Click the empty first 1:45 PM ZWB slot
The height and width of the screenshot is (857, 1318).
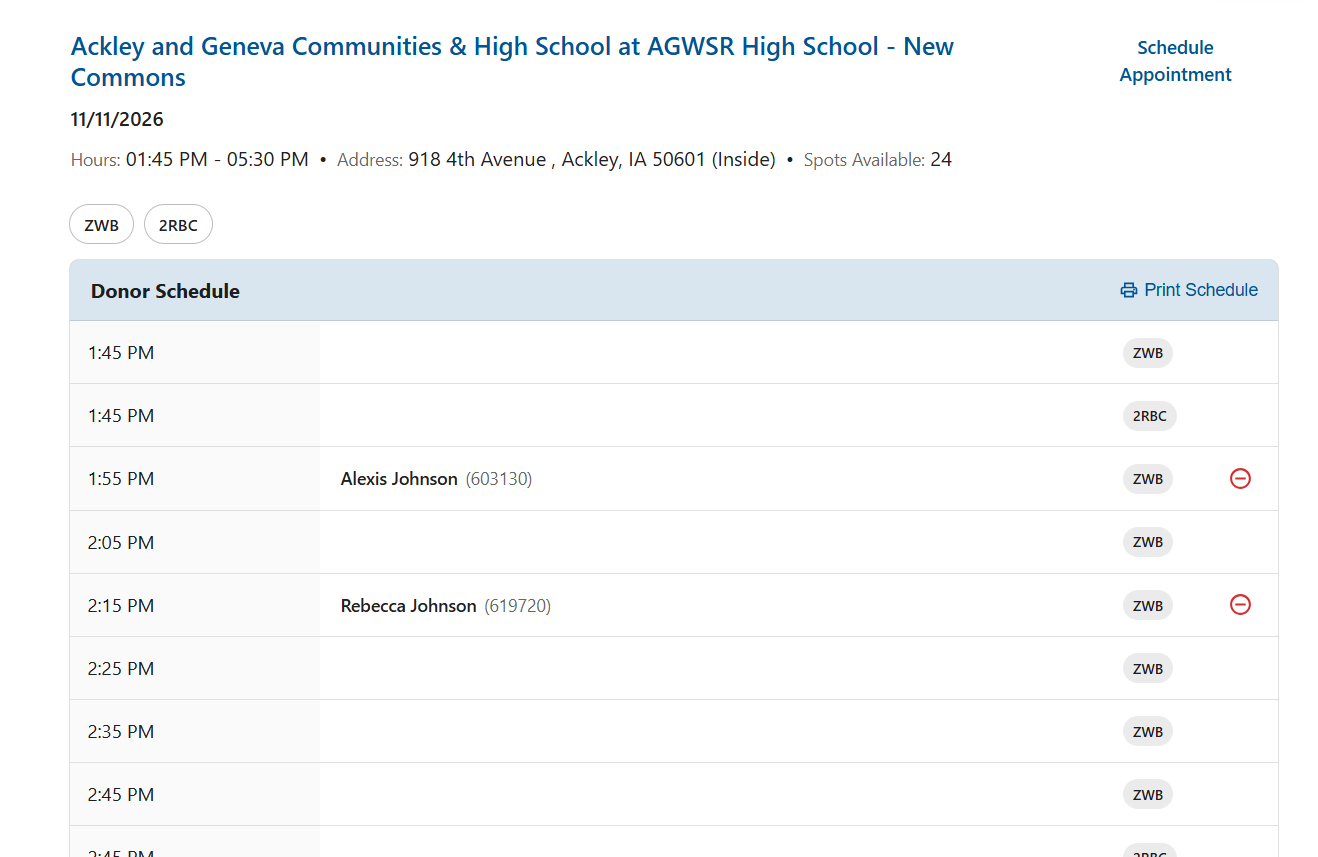pos(700,353)
